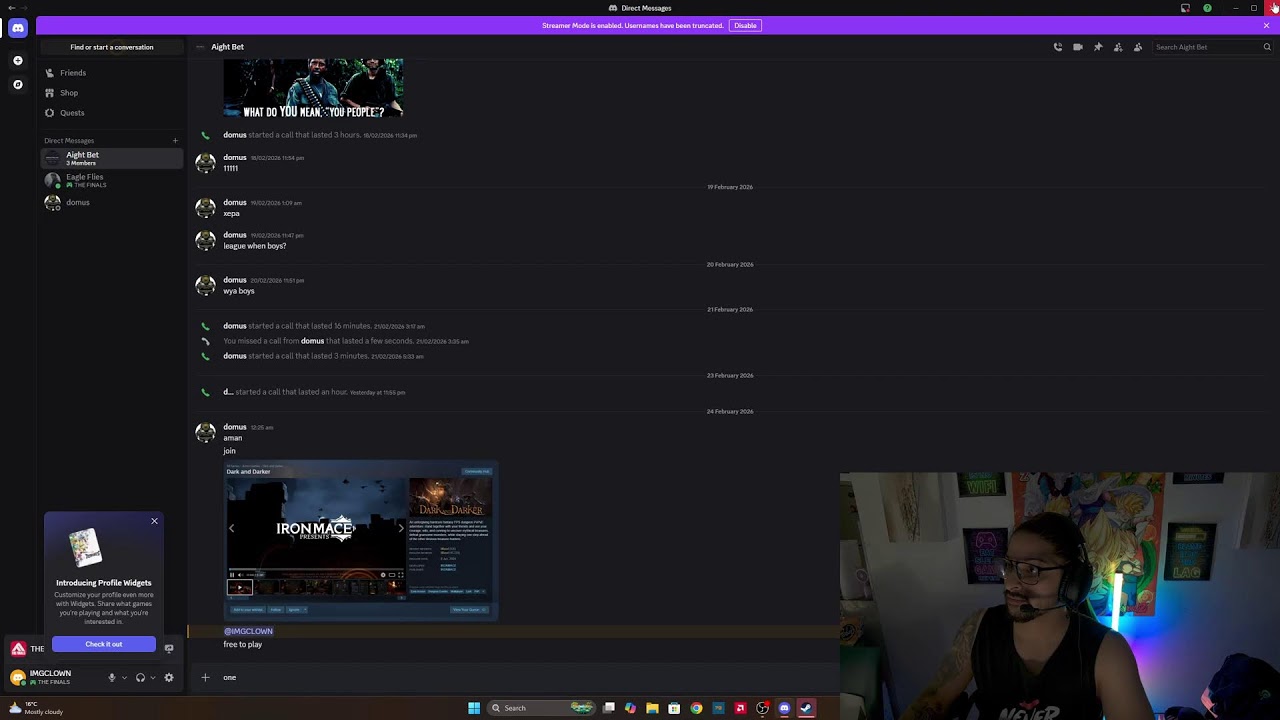The height and width of the screenshot is (720, 1280).
Task: Open the domus direct message in sidebar
Action: click(x=112, y=202)
